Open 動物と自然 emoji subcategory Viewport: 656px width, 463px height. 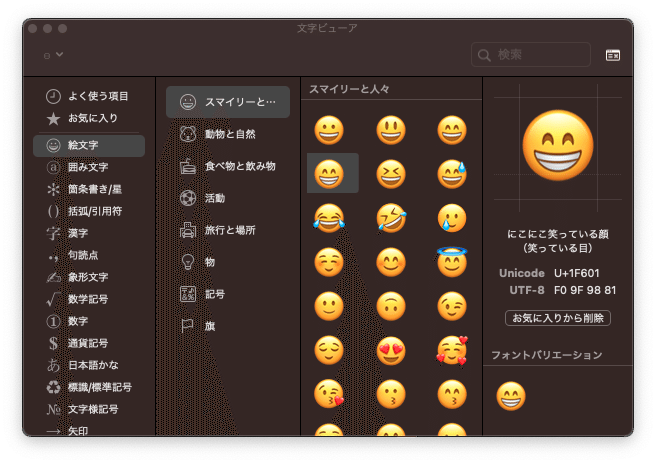point(228,134)
